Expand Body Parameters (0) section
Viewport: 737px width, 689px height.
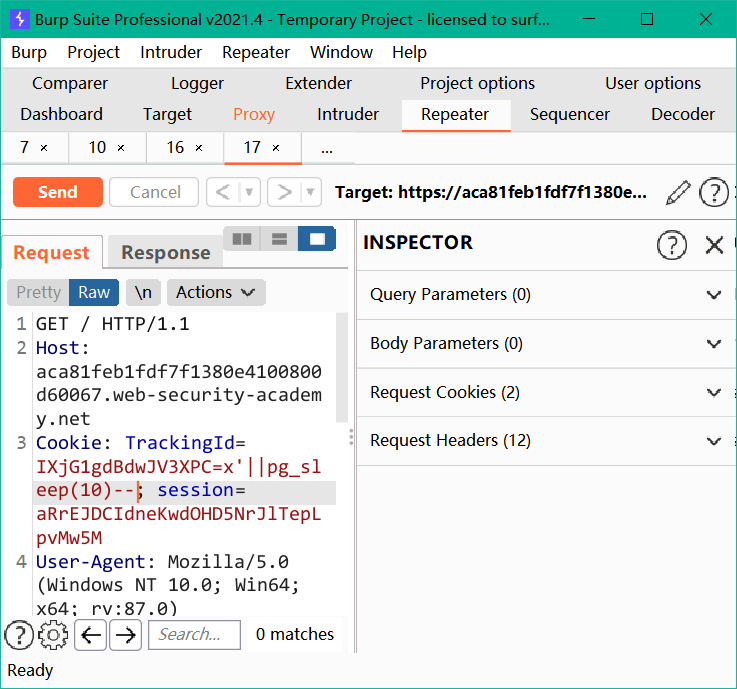tap(546, 344)
